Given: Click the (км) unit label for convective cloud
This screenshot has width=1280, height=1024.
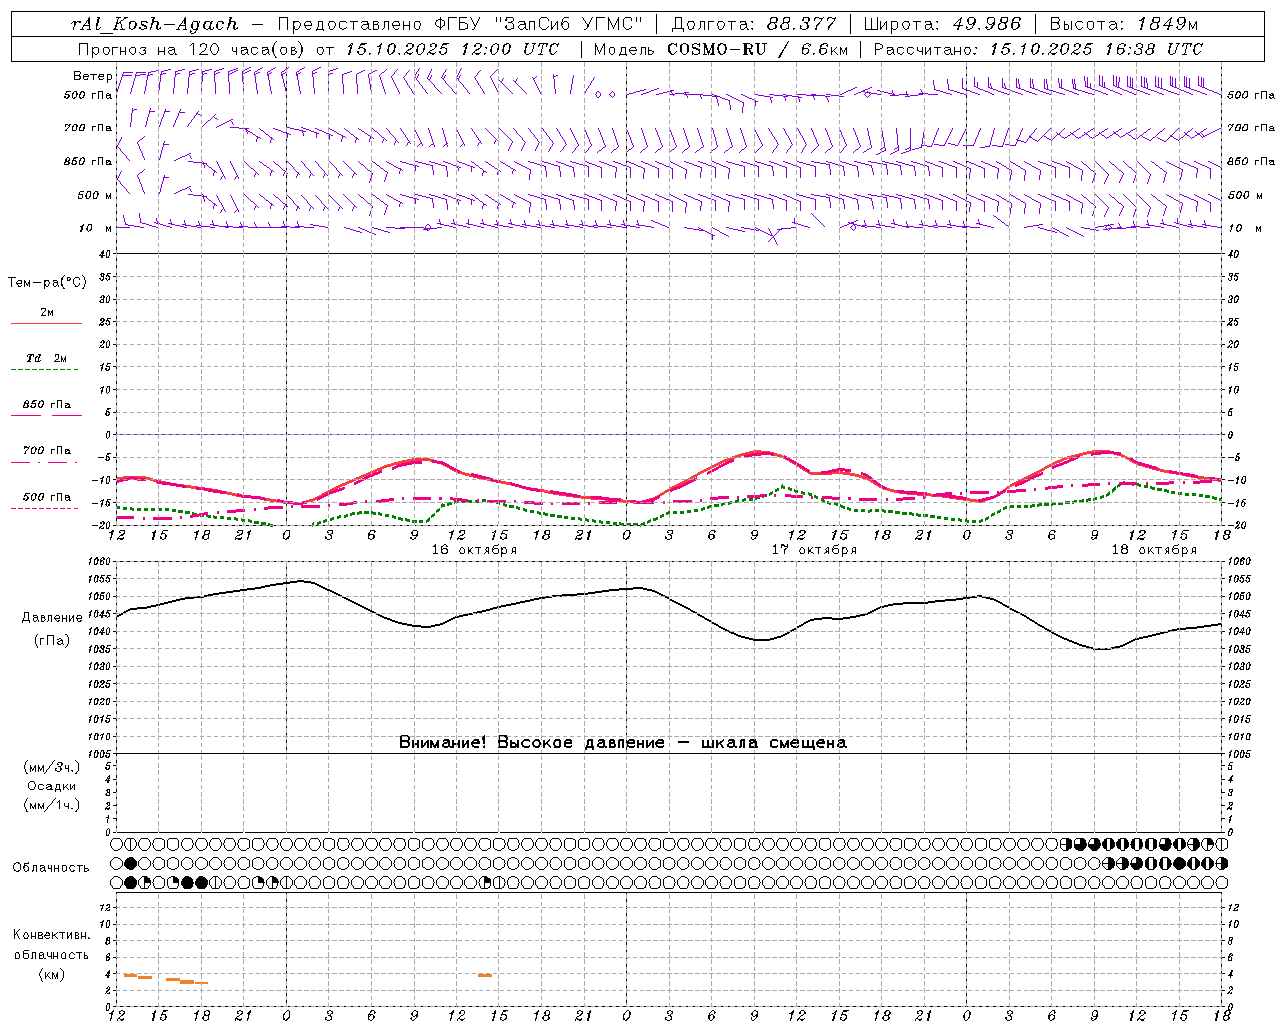Looking at the screenshot, I should tap(51, 974).
